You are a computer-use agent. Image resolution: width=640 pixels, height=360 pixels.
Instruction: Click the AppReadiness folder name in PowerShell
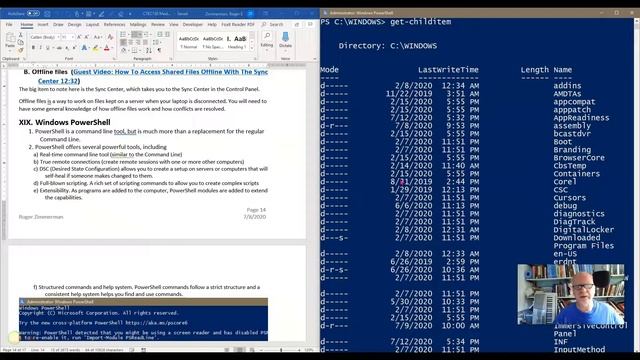tap(581, 118)
